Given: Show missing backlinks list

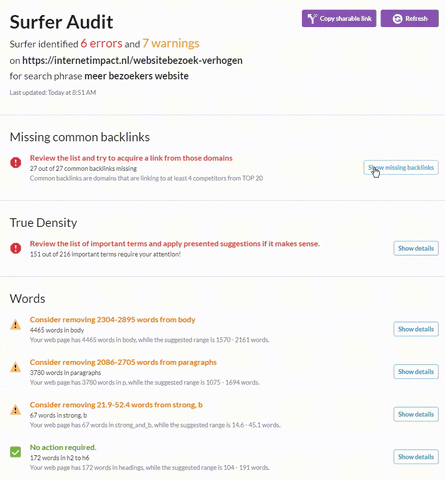Looking at the screenshot, I should click(401, 167).
